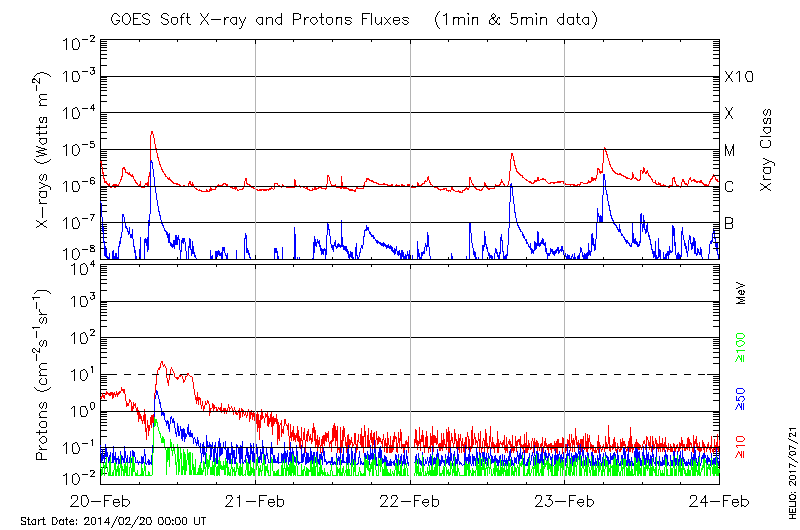Image resolution: width=800 pixels, height=530 pixels.
Task: Click the tallest red X-ray peak on 20-Feb
Action: (x=152, y=132)
